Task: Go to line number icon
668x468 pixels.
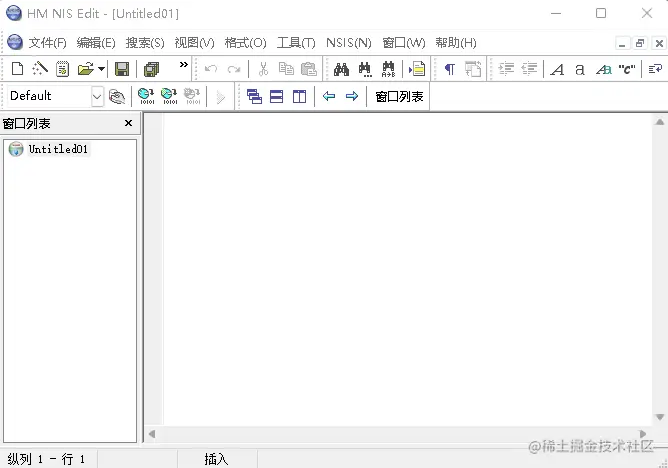Action: [x=417, y=69]
